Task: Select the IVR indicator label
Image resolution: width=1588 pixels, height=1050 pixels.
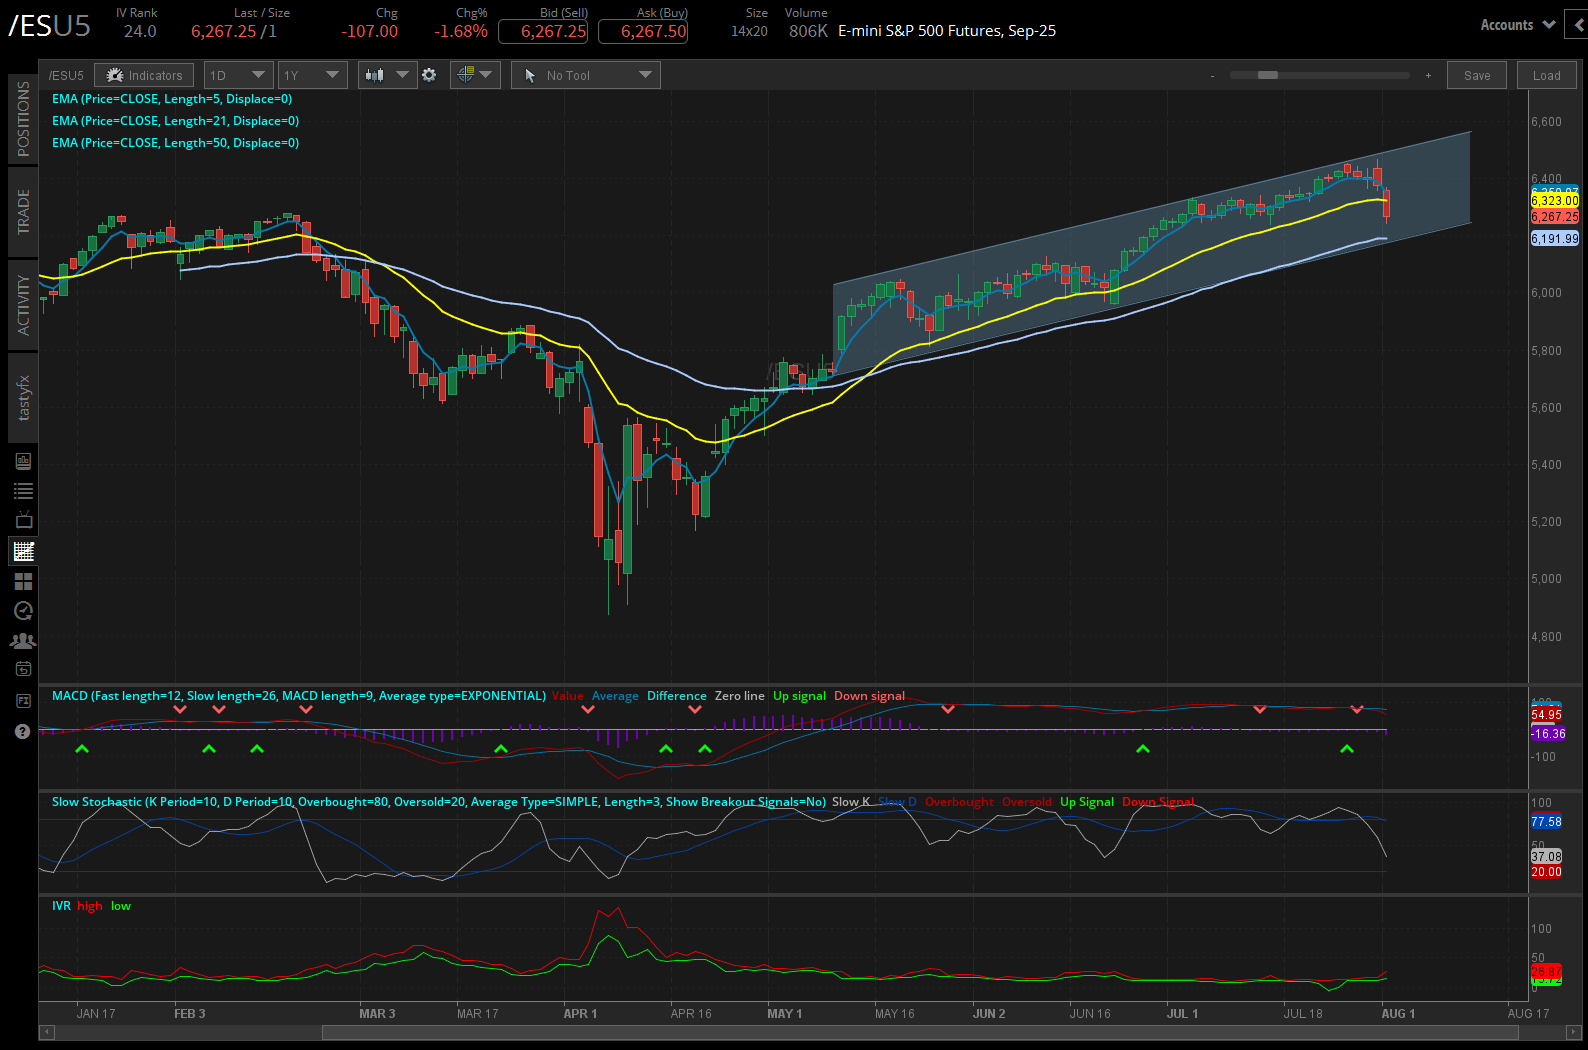Action: click(61, 906)
